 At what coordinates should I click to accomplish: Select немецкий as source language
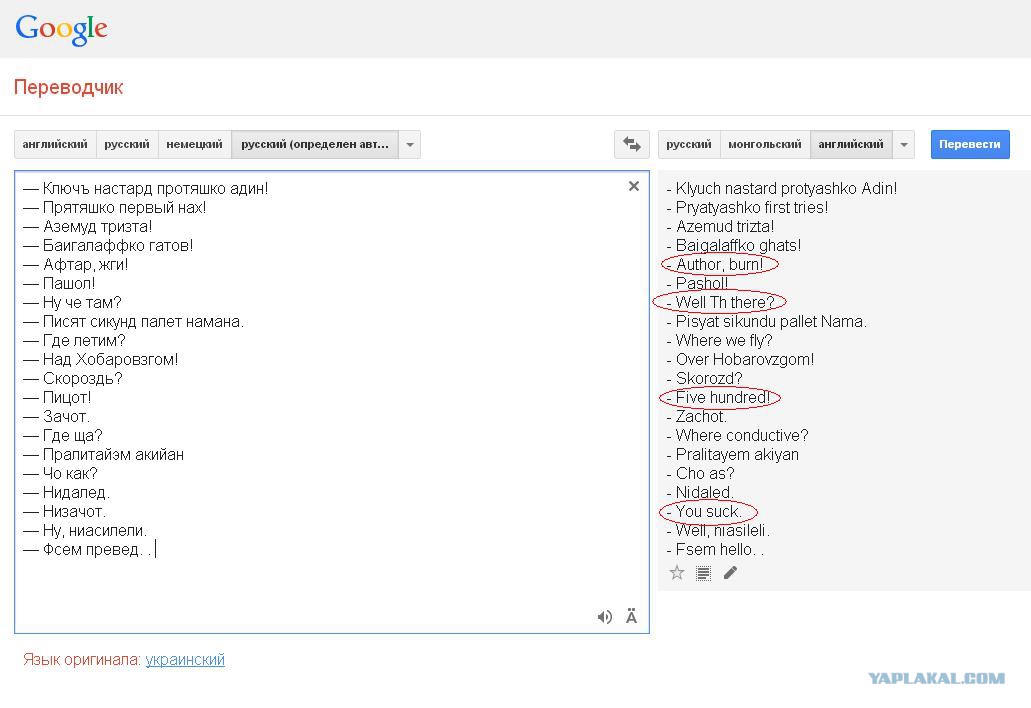[195, 144]
